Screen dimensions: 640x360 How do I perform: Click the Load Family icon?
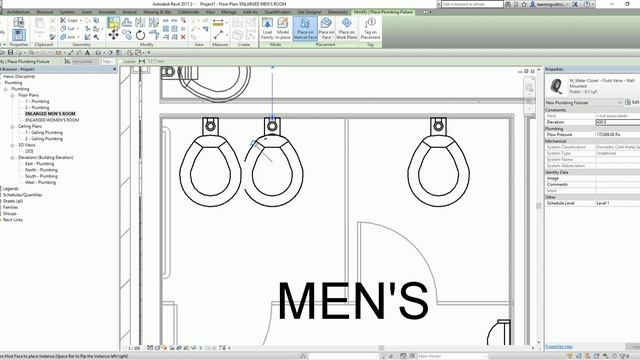267,28
